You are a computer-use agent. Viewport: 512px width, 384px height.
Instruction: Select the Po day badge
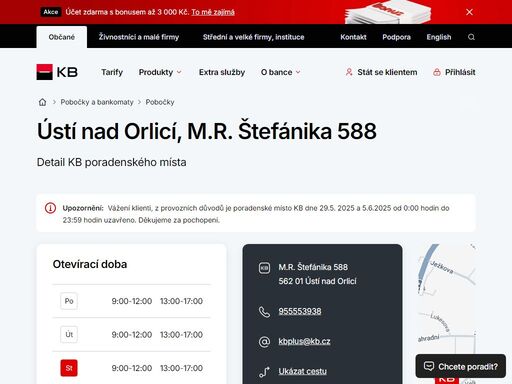(69, 301)
